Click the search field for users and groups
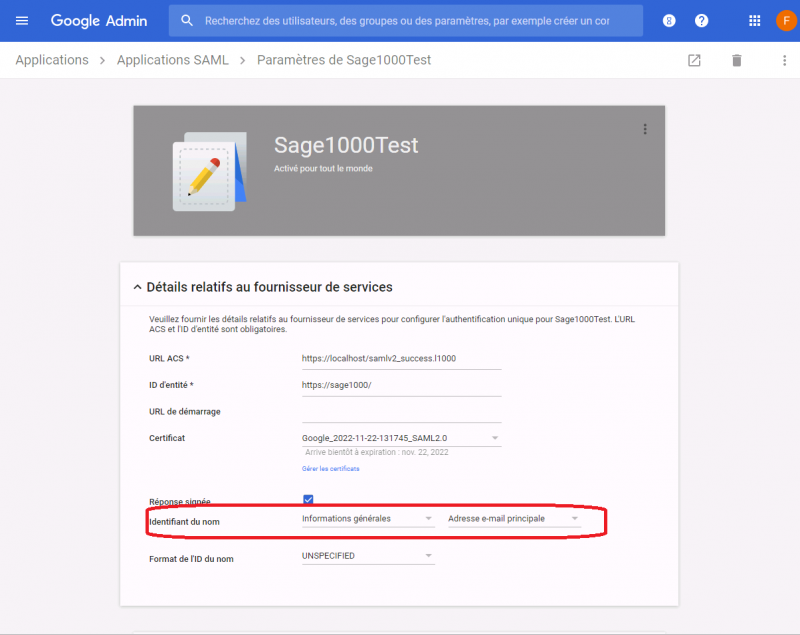 point(407,21)
